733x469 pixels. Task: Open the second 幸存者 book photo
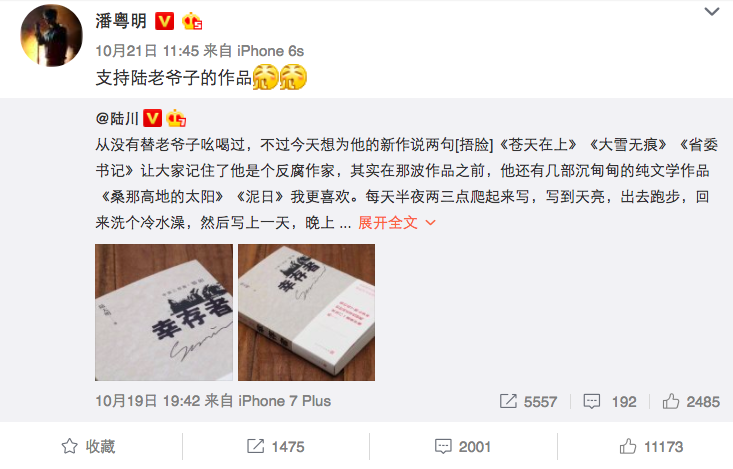(x=306, y=312)
